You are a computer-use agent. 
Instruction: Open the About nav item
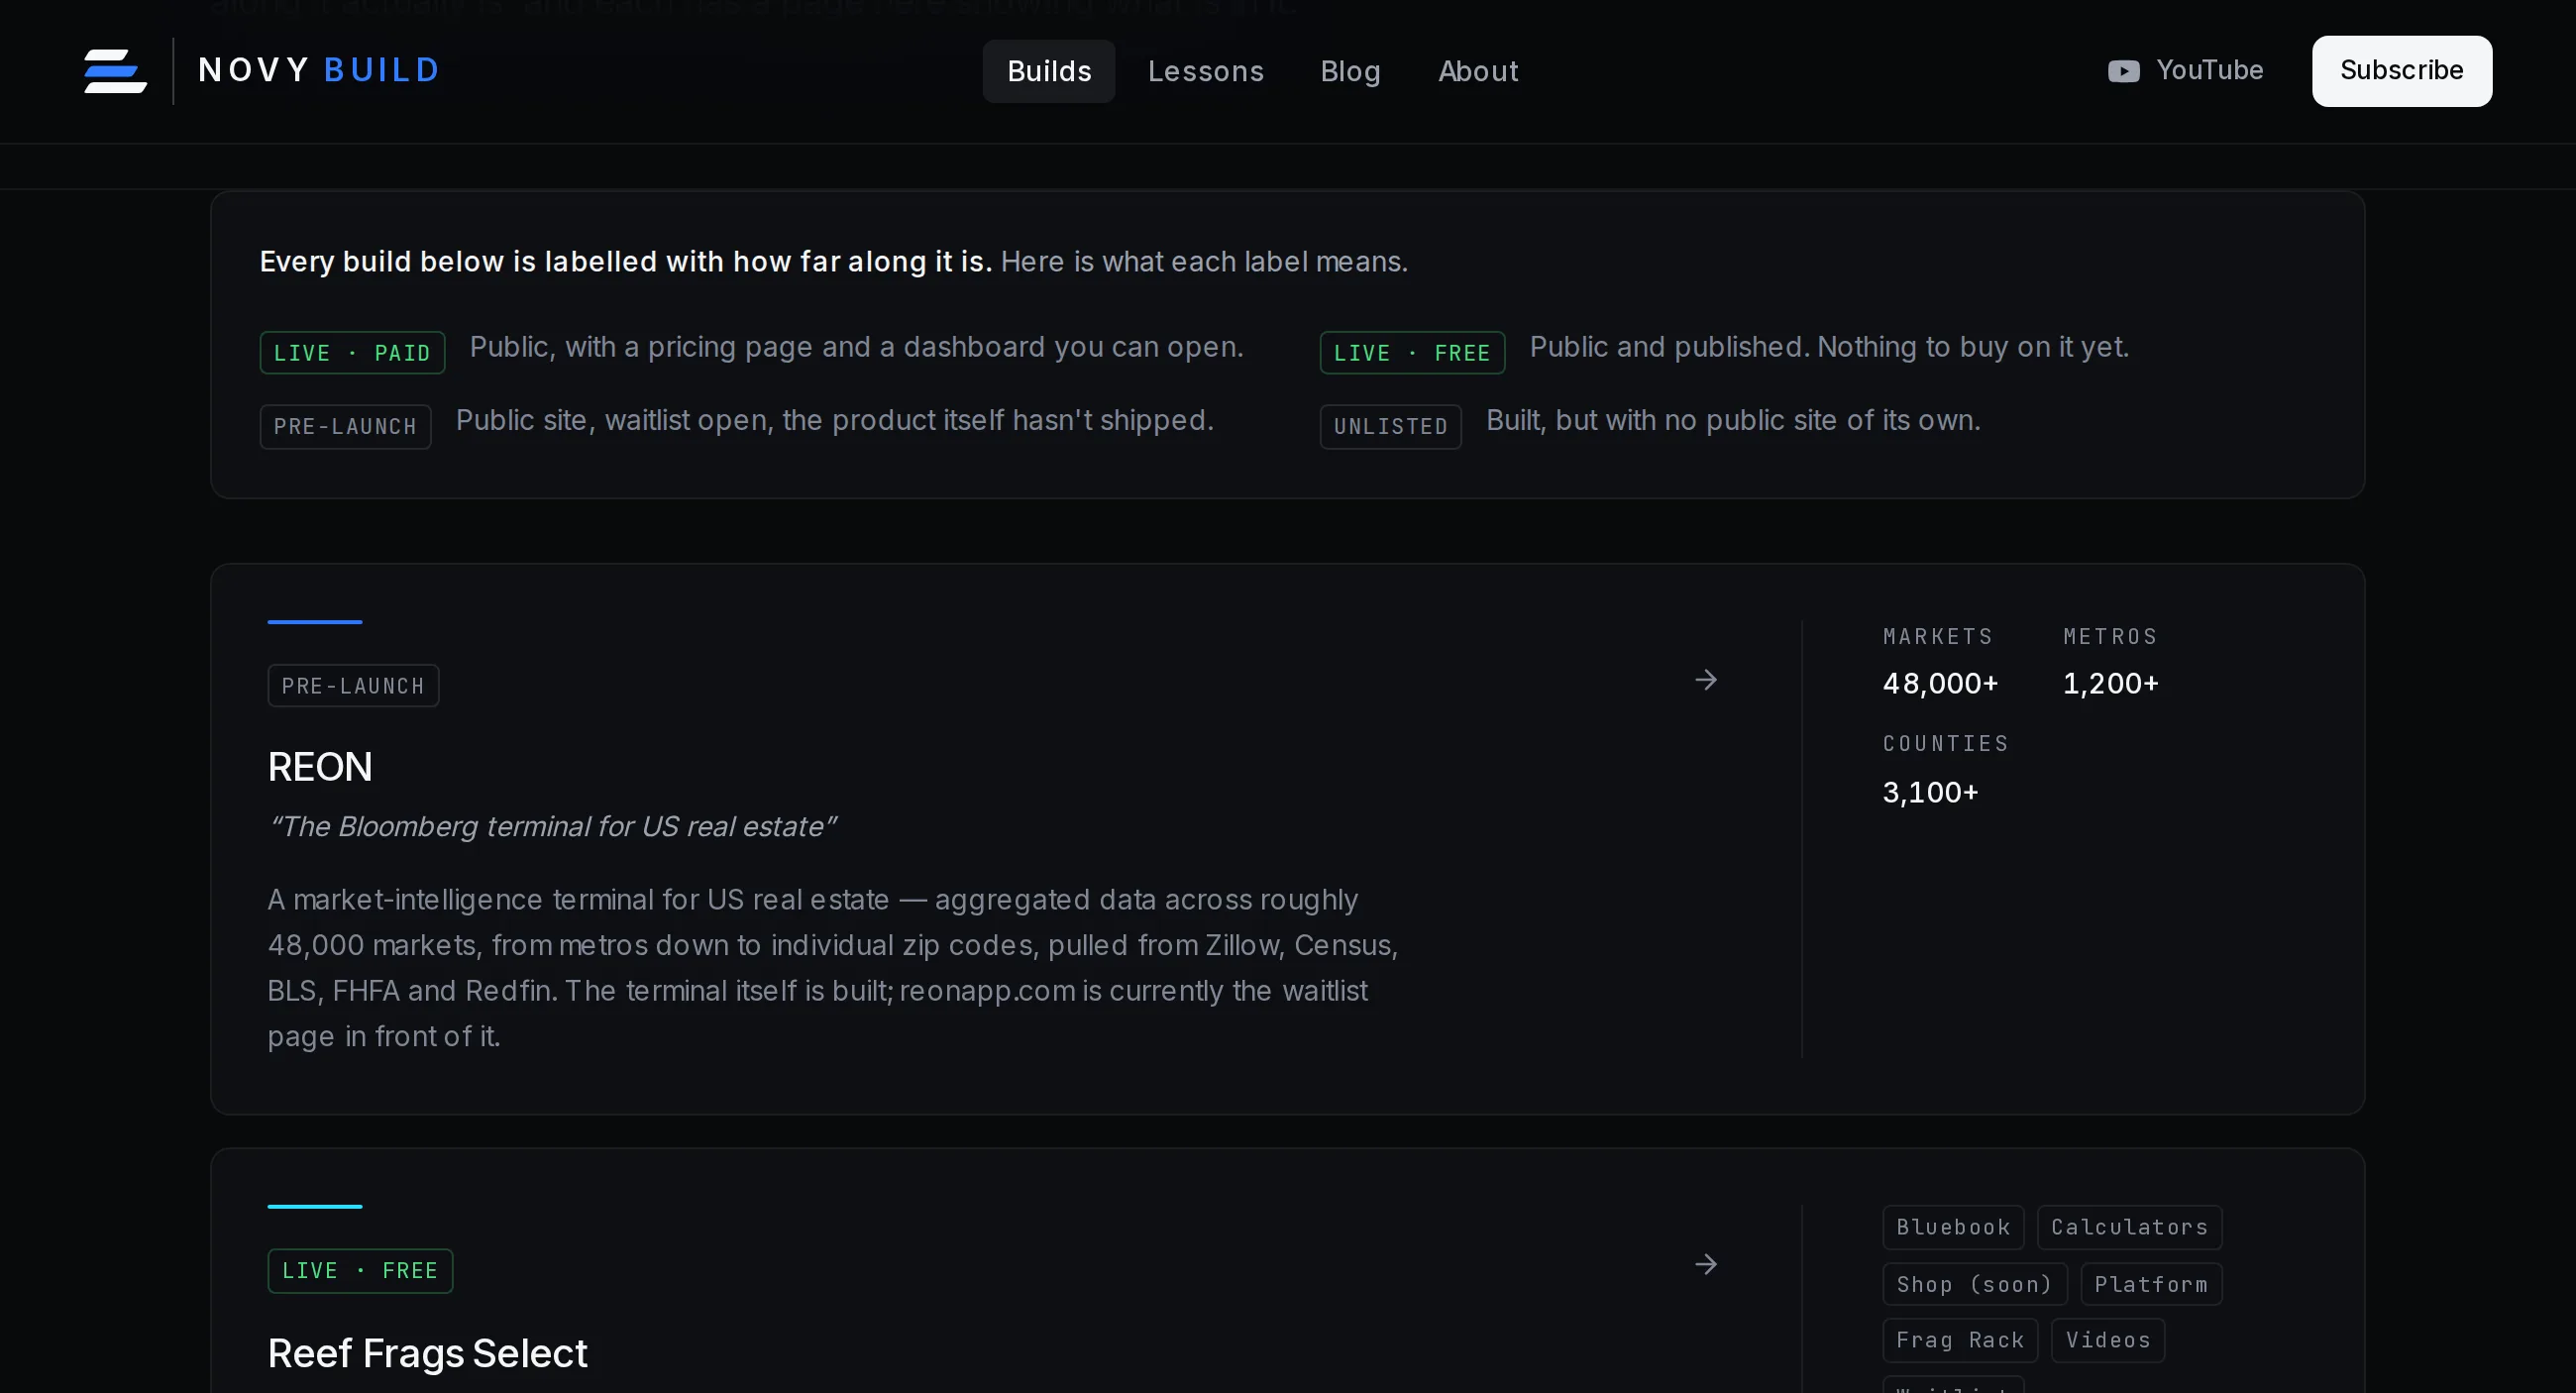pyautogui.click(x=1478, y=71)
